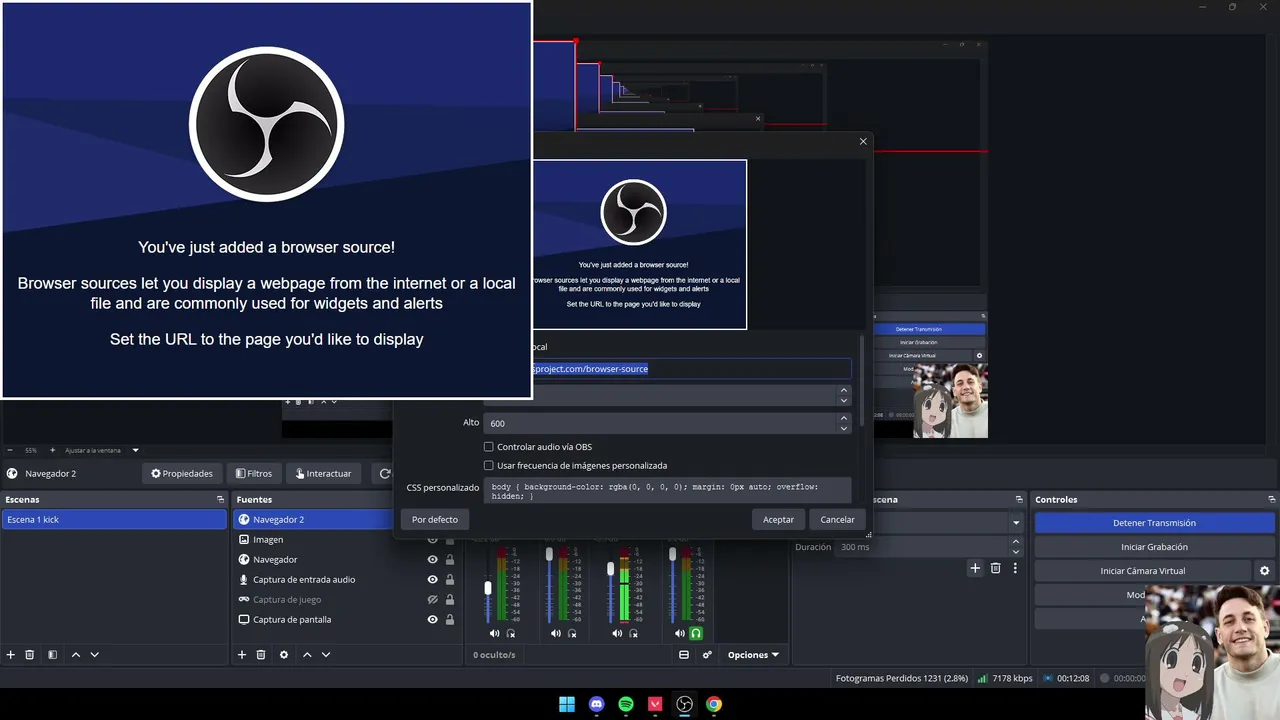Click Iniciar Grabación button
1280x720 pixels.
1154,547
